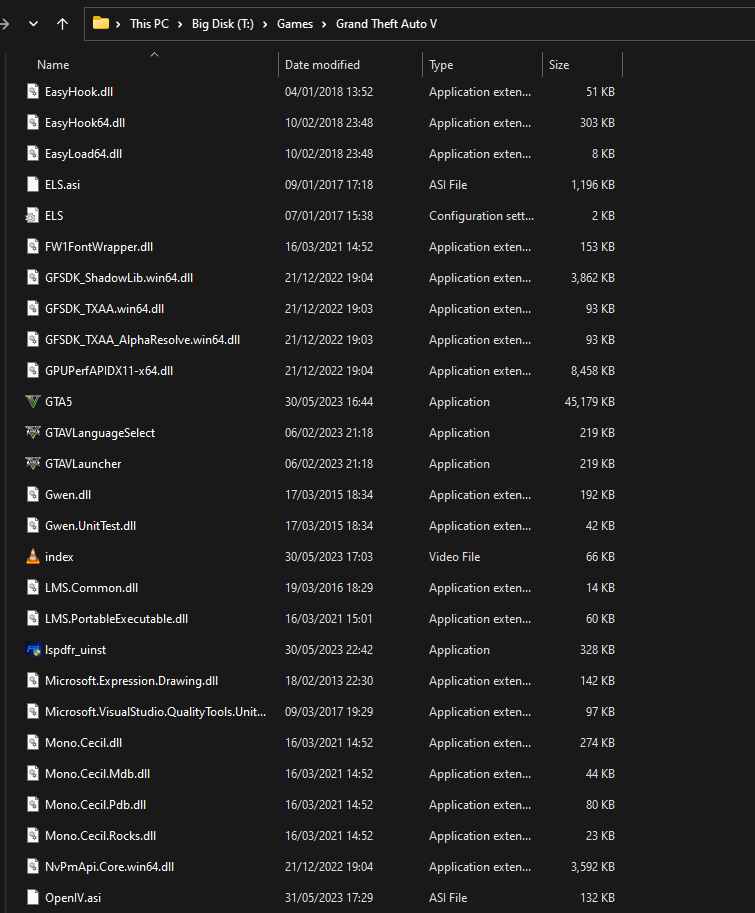The height and width of the screenshot is (913, 755).
Task: Sort files by Date modified column header
Action: tap(350, 65)
